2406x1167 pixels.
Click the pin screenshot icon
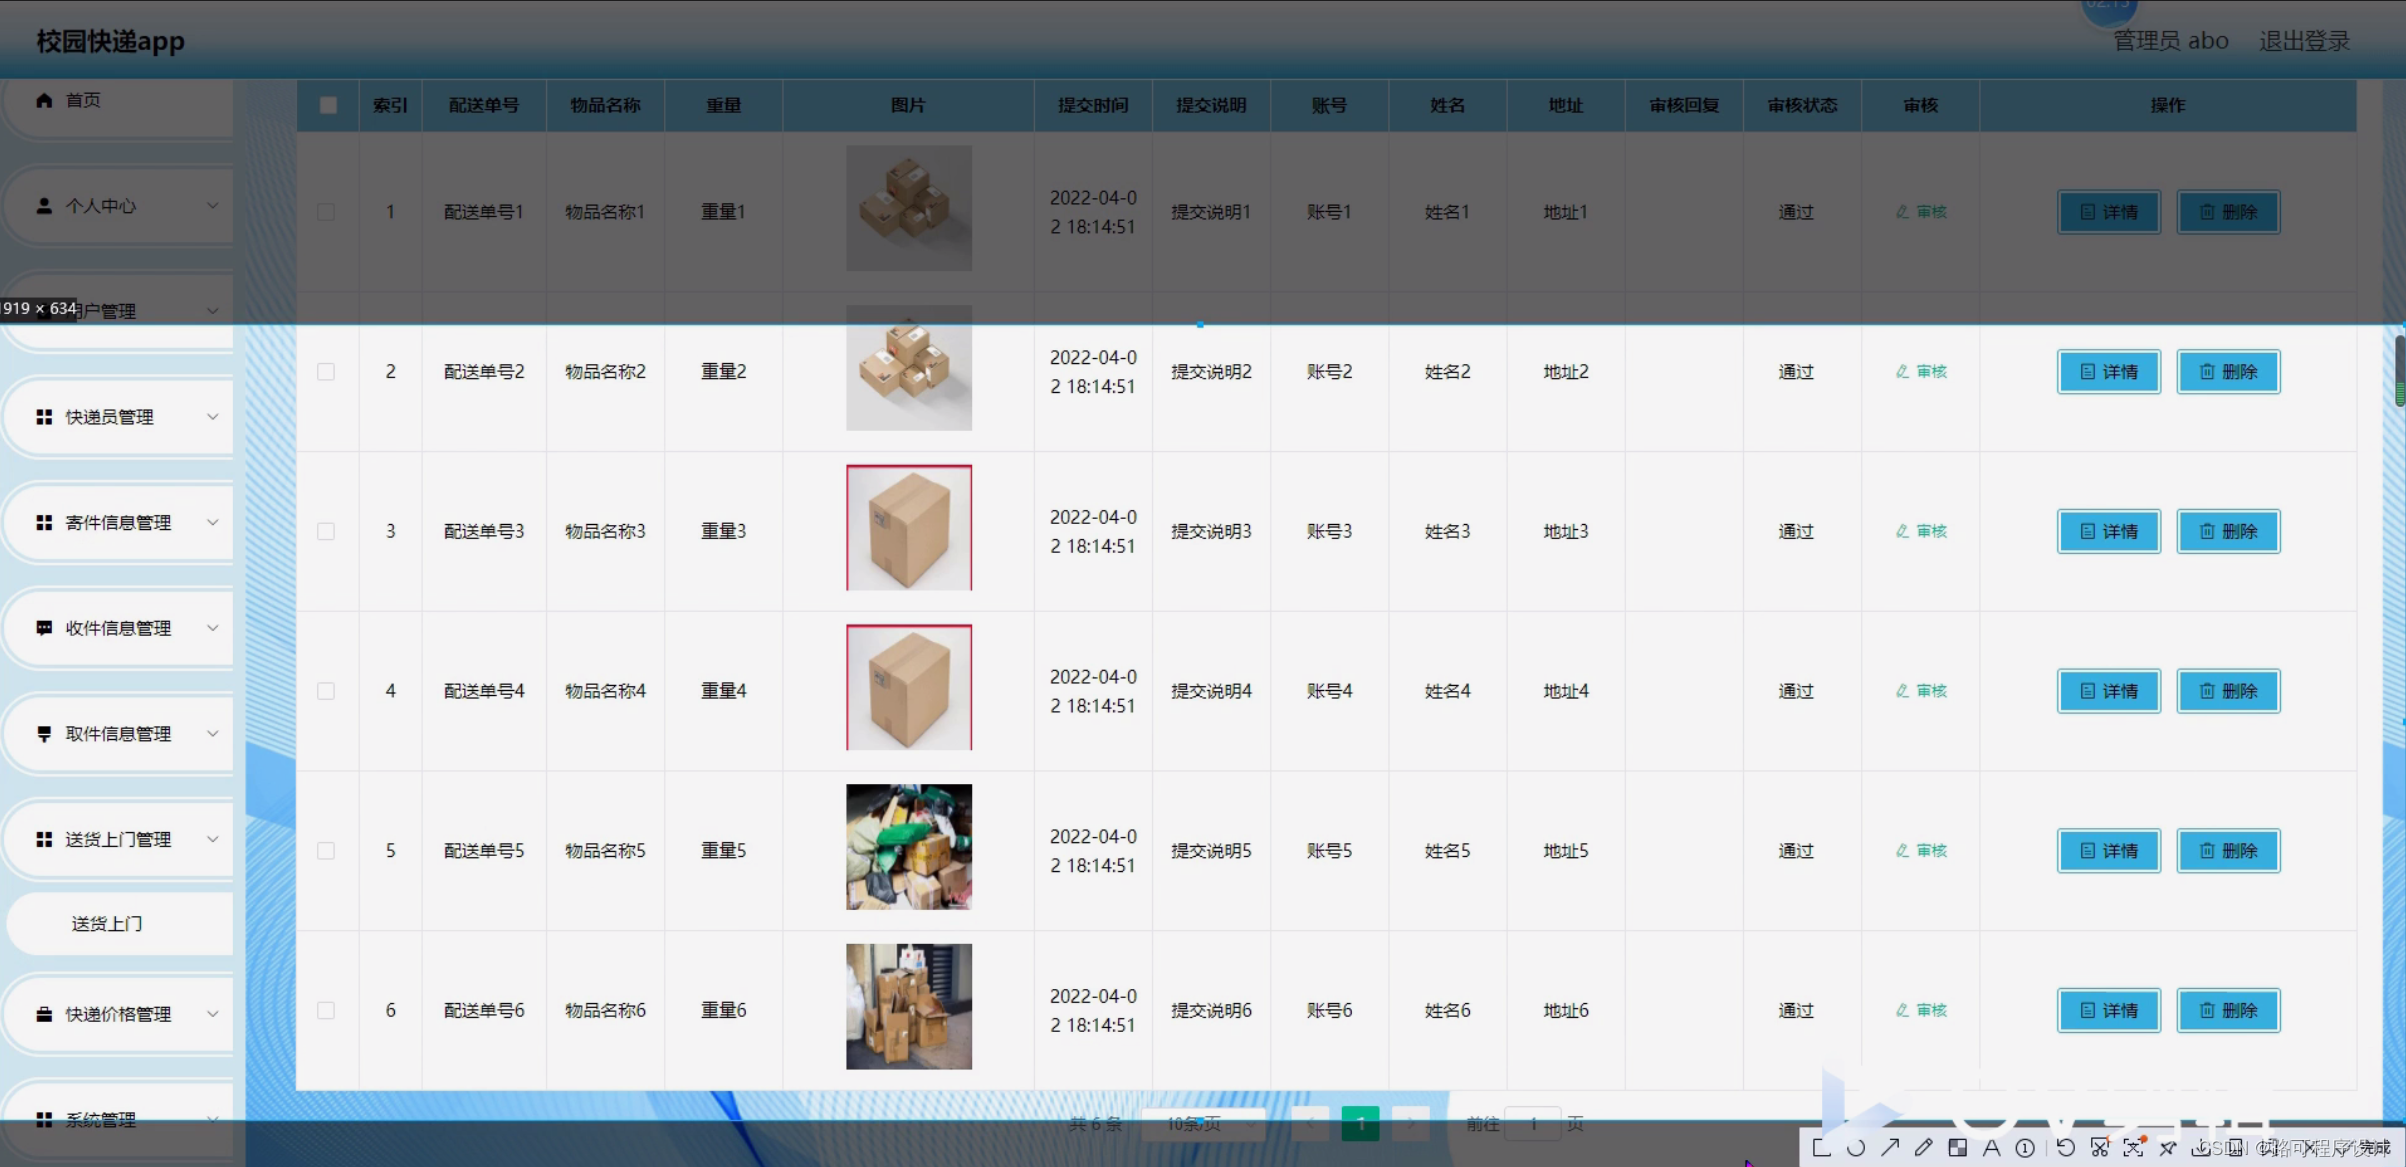coord(2168,1148)
